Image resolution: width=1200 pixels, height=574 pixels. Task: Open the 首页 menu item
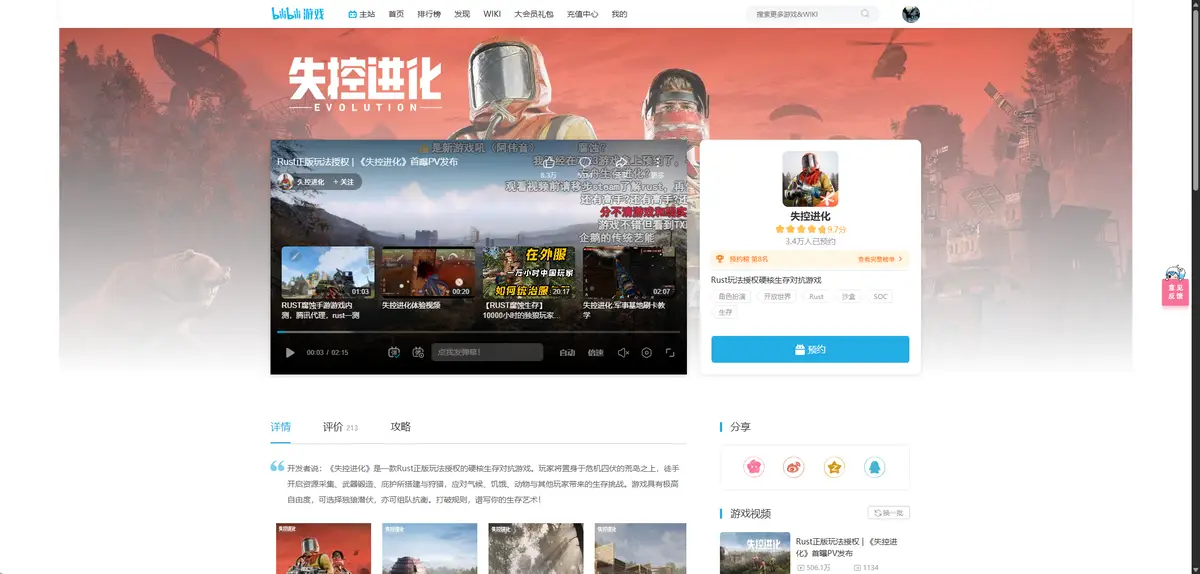pyautogui.click(x=396, y=14)
